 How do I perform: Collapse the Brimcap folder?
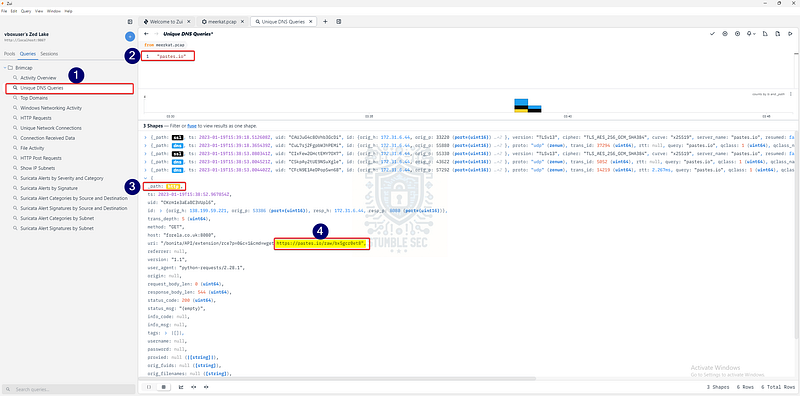[5, 68]
